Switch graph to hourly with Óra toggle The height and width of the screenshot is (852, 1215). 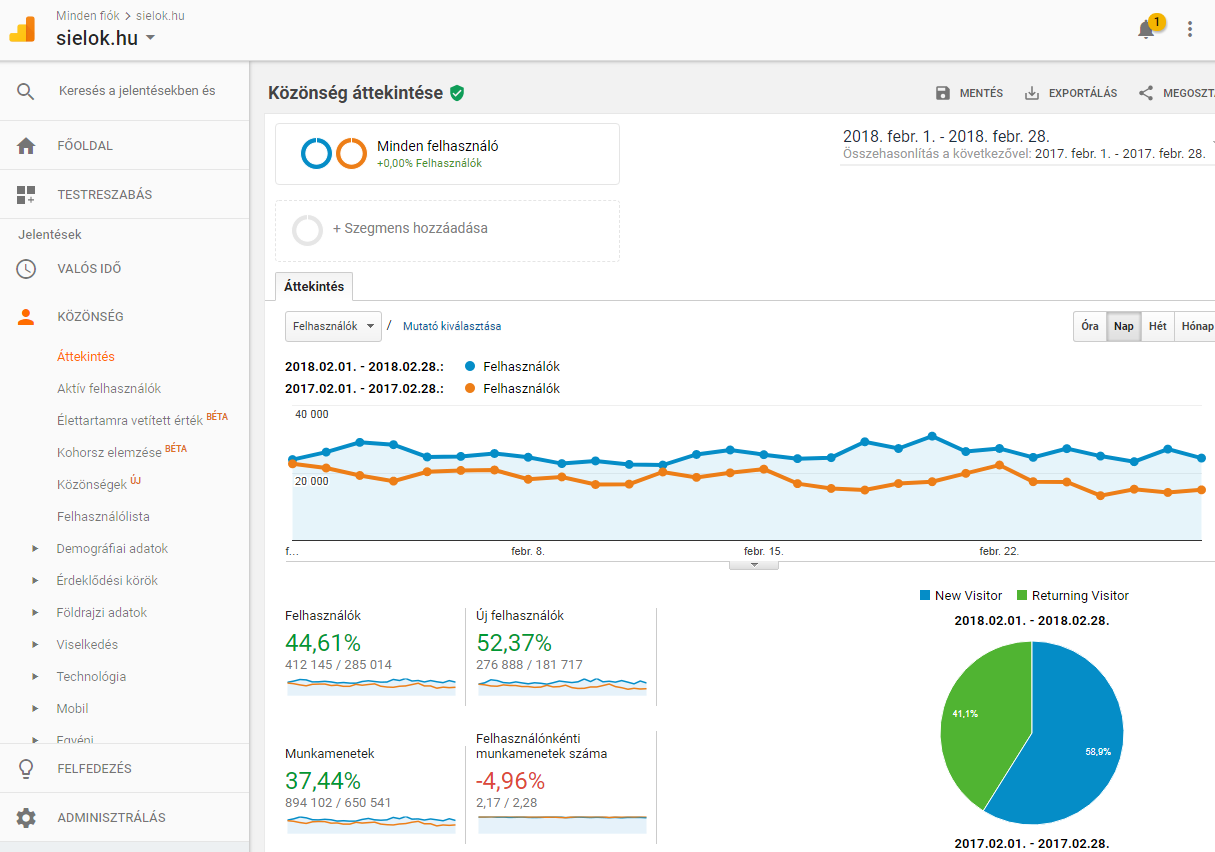pos(1089,326)
